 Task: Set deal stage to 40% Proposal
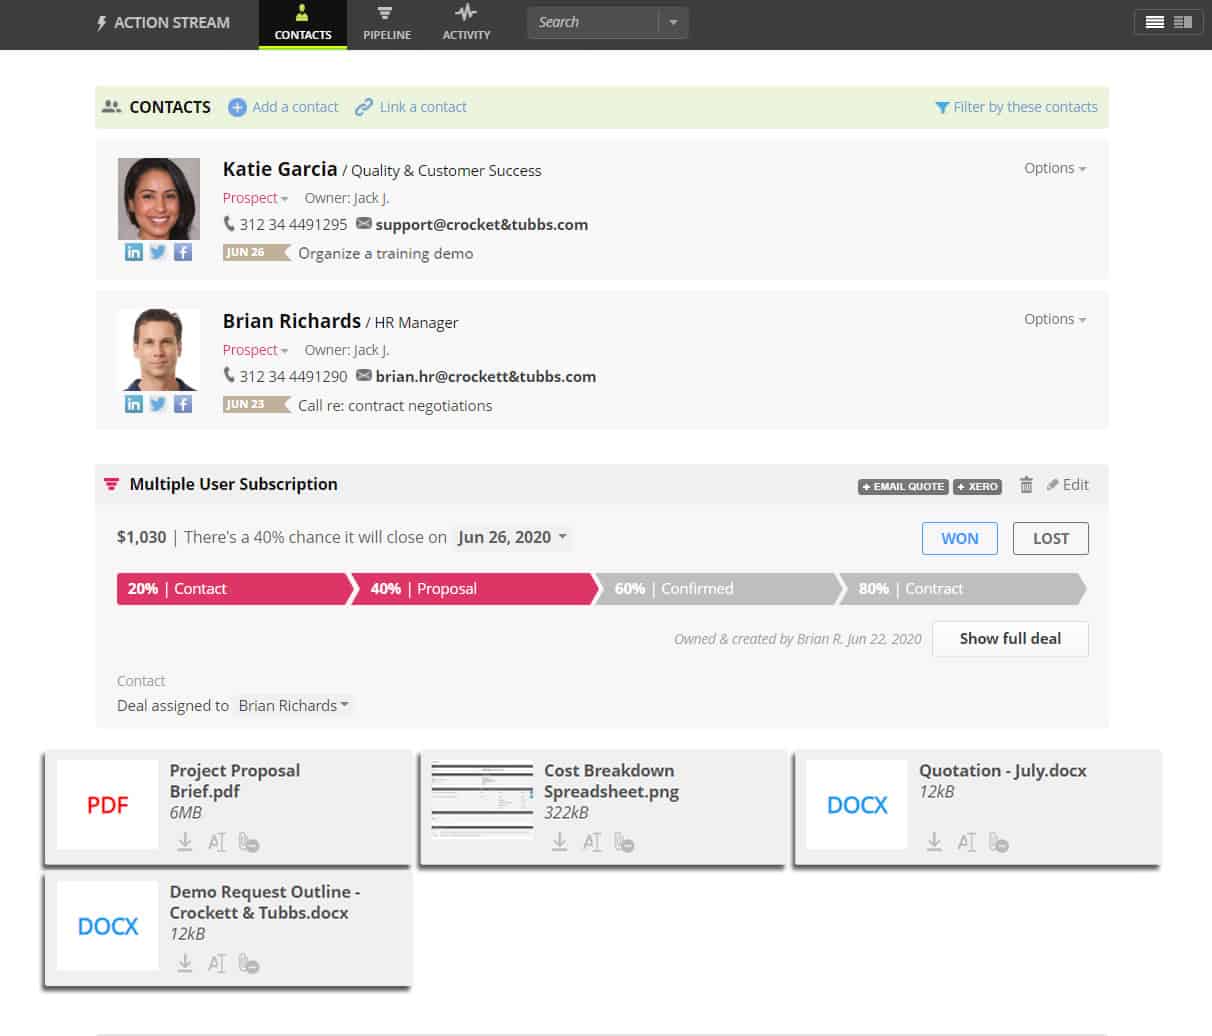pyautogui.click(x=477, y=589)
